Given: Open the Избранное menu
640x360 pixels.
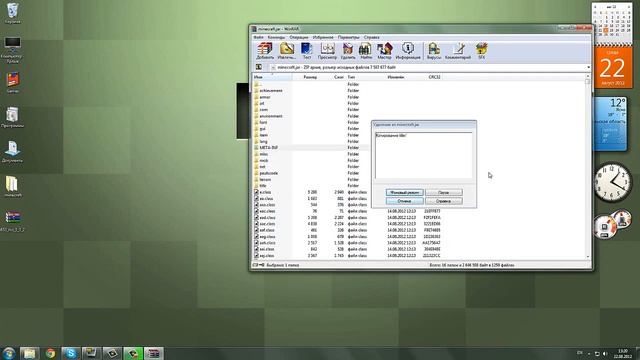Looking at the screenshot, I should pos(323,37).
